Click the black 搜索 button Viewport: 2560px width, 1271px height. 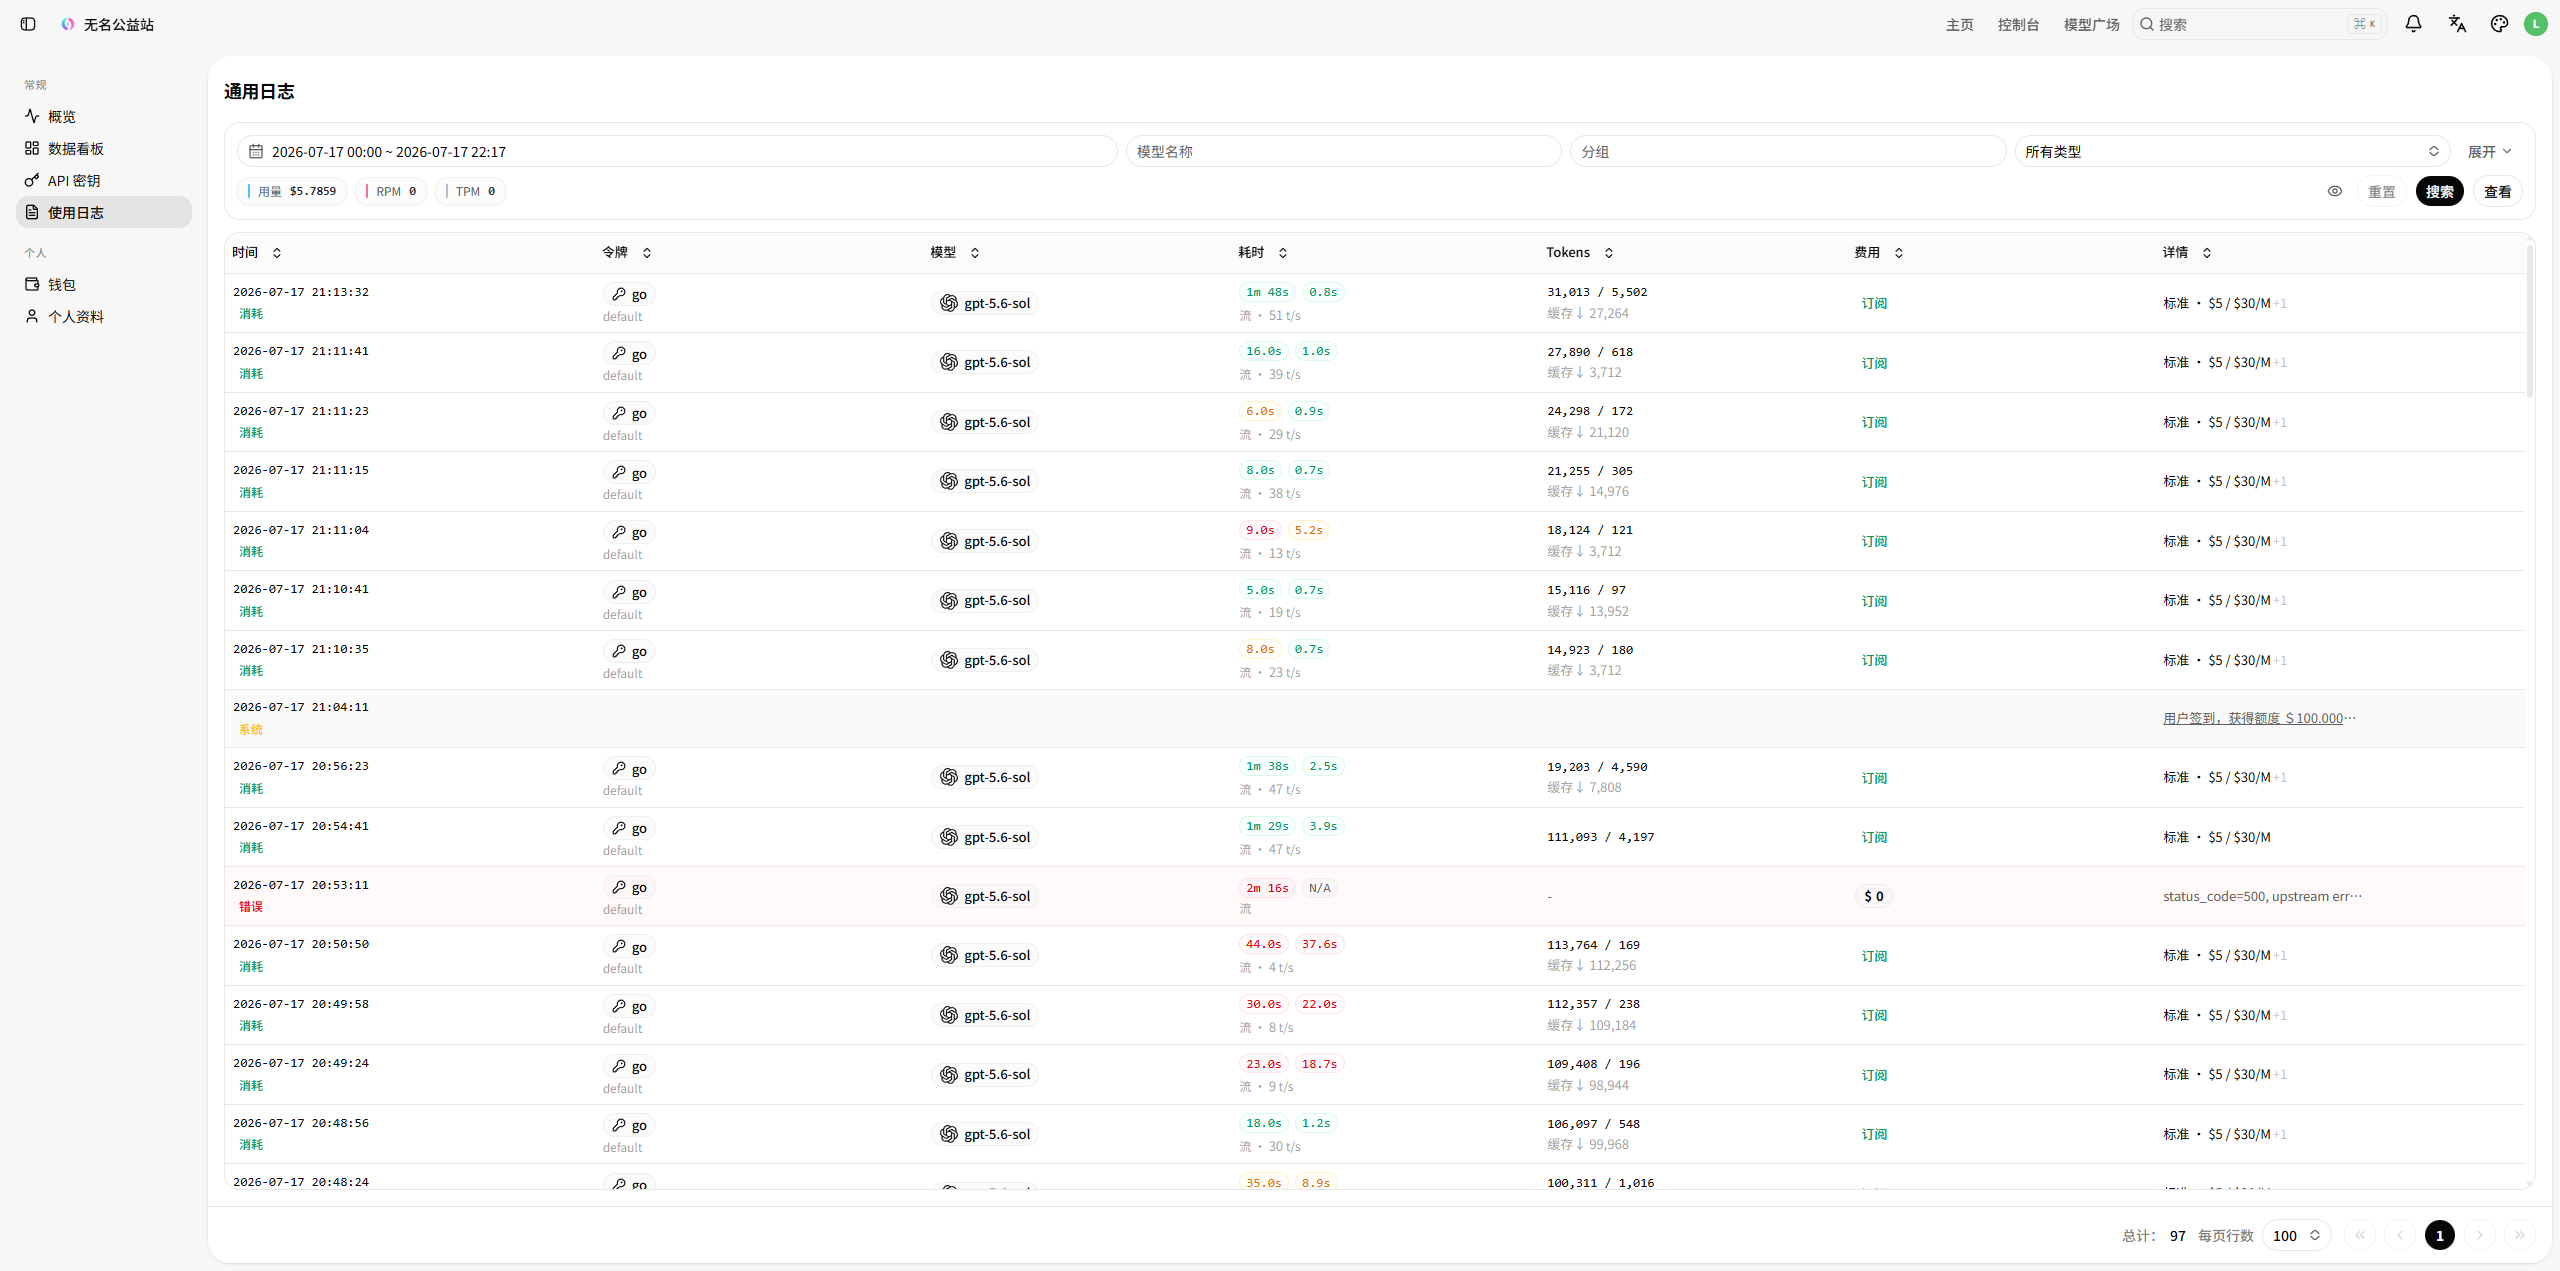point(2439,191)
